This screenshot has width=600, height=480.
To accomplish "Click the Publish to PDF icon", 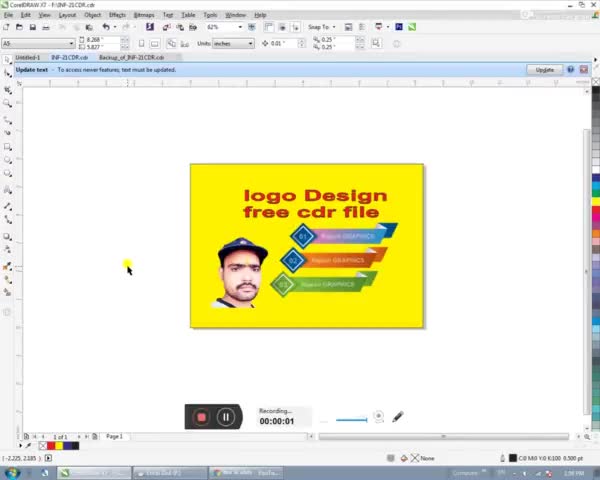I will (193, 27).
